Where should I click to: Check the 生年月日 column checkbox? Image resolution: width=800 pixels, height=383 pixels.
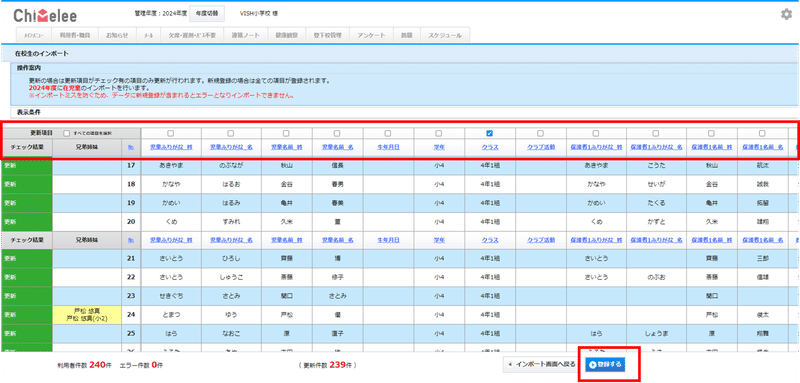pos(388,133)
